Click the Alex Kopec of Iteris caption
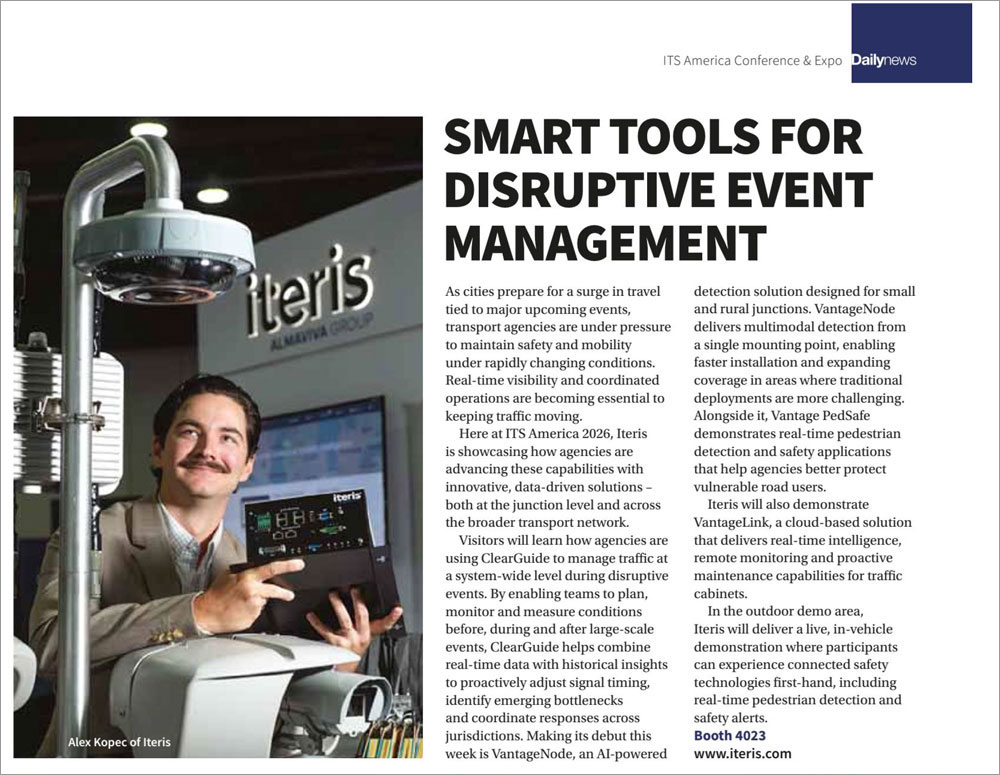1000x775 pixels. [119, 742]
